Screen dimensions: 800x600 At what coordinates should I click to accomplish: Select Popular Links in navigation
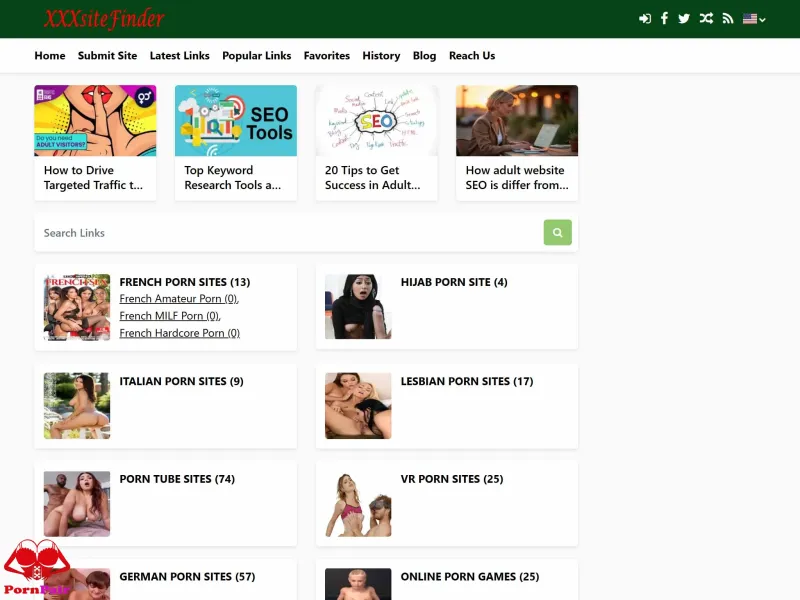(x=257, y=56)
